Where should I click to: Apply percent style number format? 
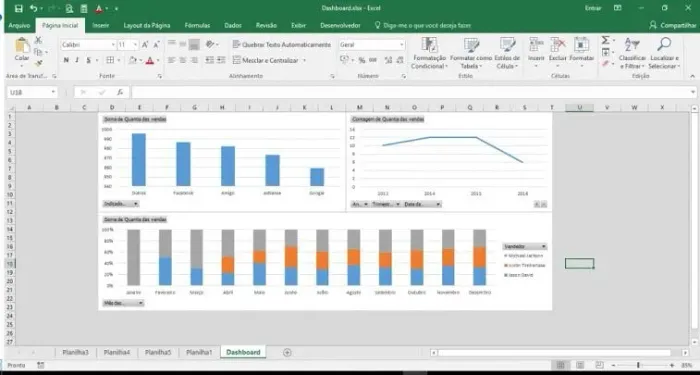[362, 60]
